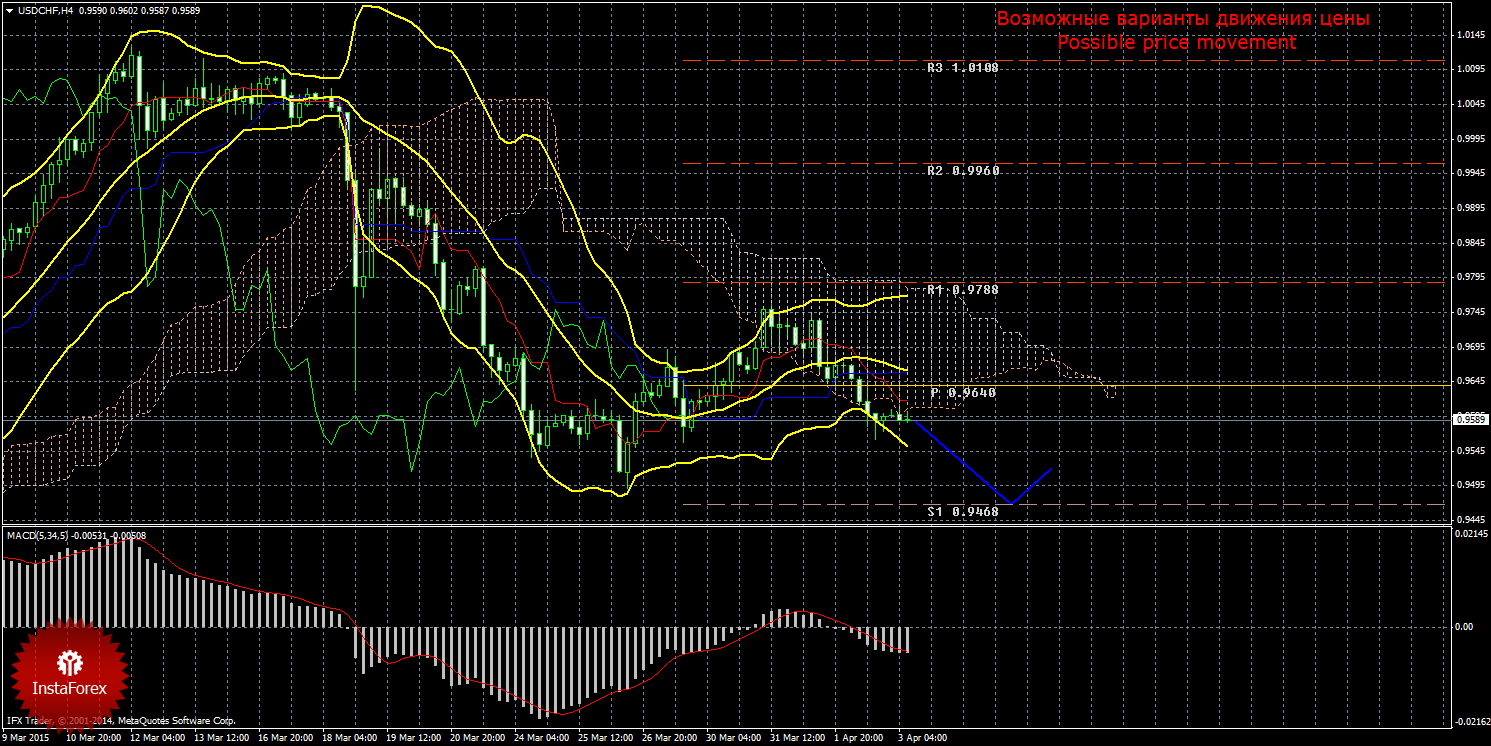Click the dropdown triangle beside USDCHF,H4

[8, 10]
